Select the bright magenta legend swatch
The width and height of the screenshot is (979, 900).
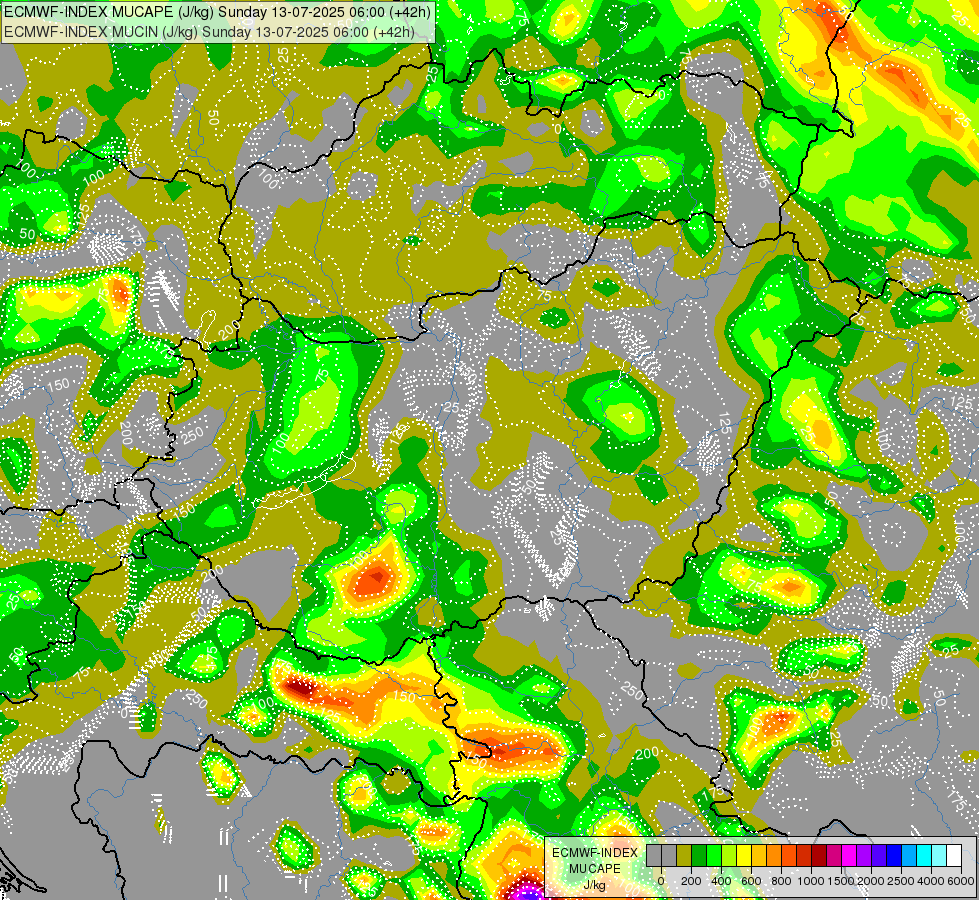coord(849,855)
